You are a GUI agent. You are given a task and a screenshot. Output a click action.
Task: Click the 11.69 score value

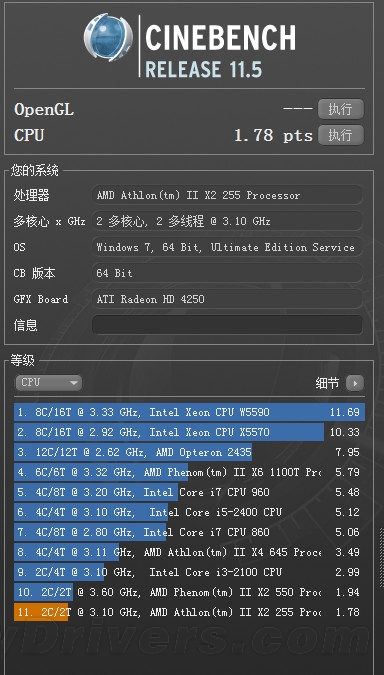click(x=345, y=412)
